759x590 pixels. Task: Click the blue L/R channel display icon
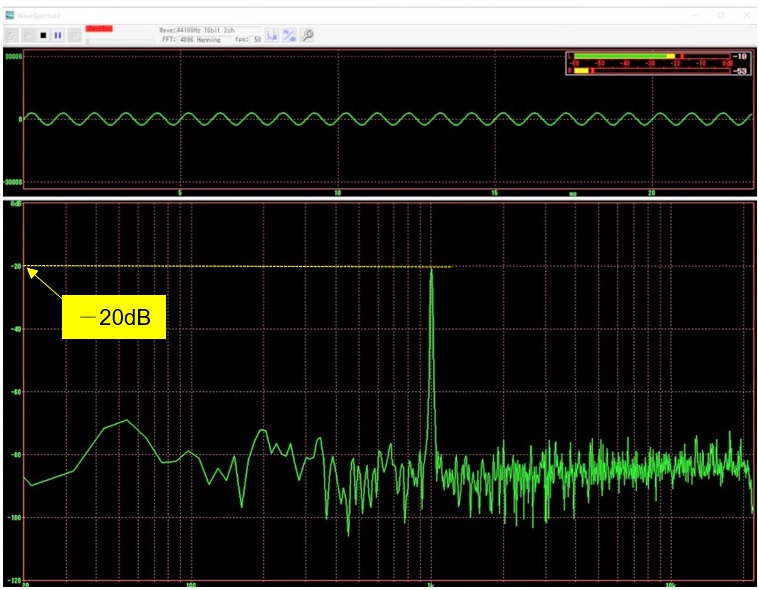(x=272, y=35)
